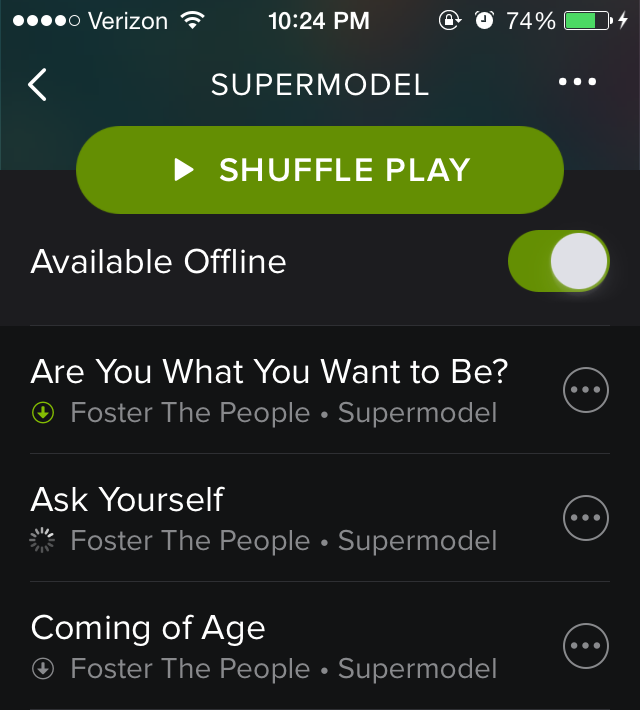Screen dimensions: 640x710
Task: Tap the green downloaded icon on first track
Action: coord(43,413)
